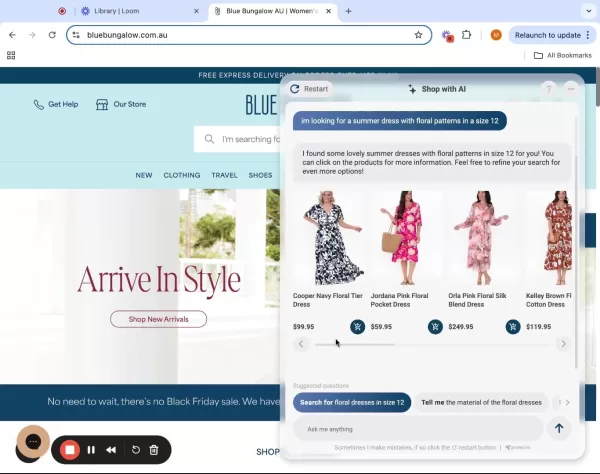Click the Loom rewind button
The height and width of the screenshot is (474, 600).
(111, 450)
